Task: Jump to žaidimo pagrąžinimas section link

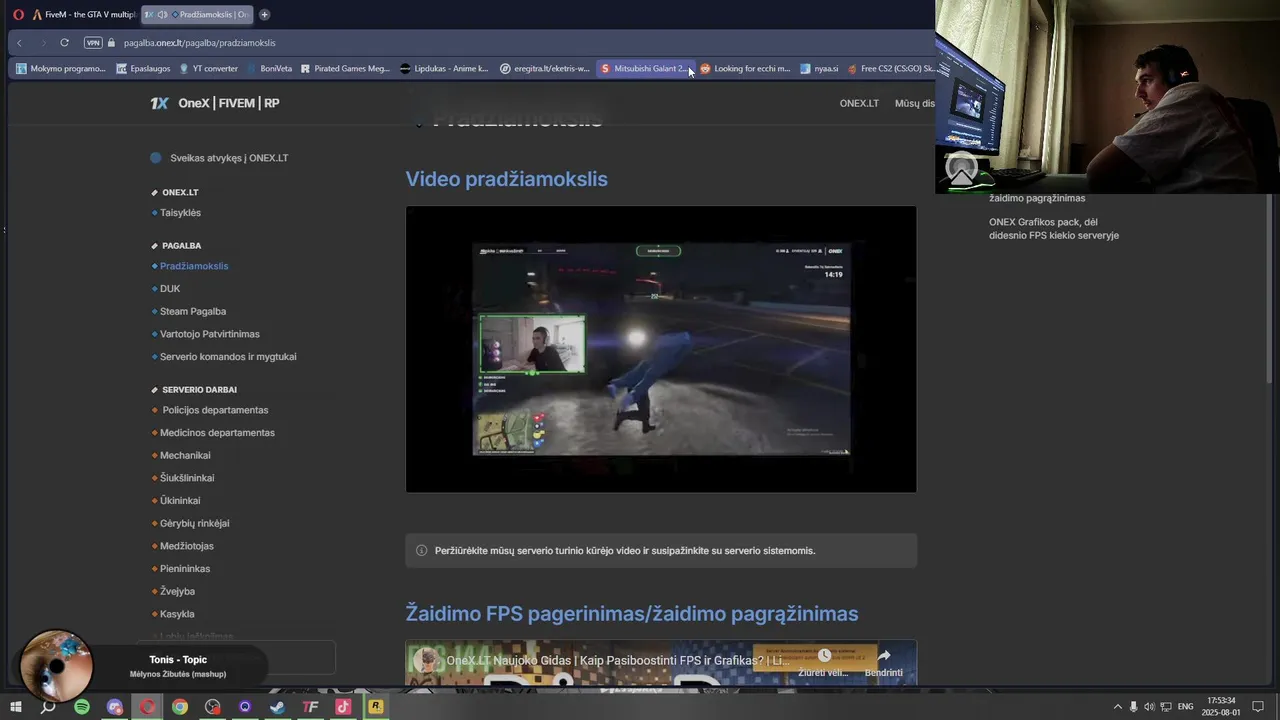Action: coord(1037,198)
